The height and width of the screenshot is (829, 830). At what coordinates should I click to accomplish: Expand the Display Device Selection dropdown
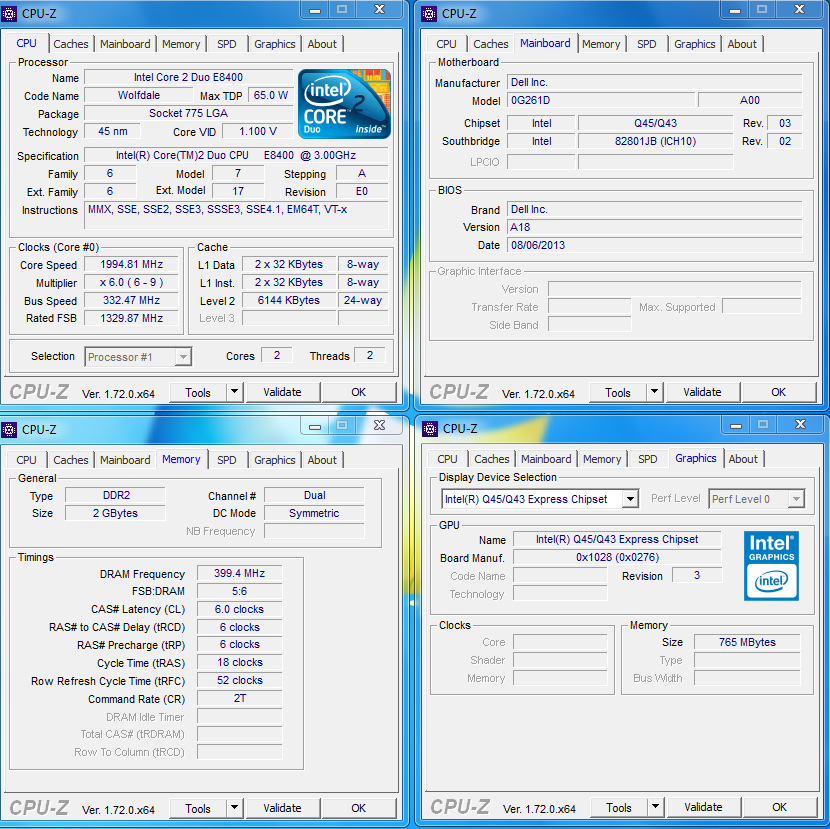(x=630, y=499)
